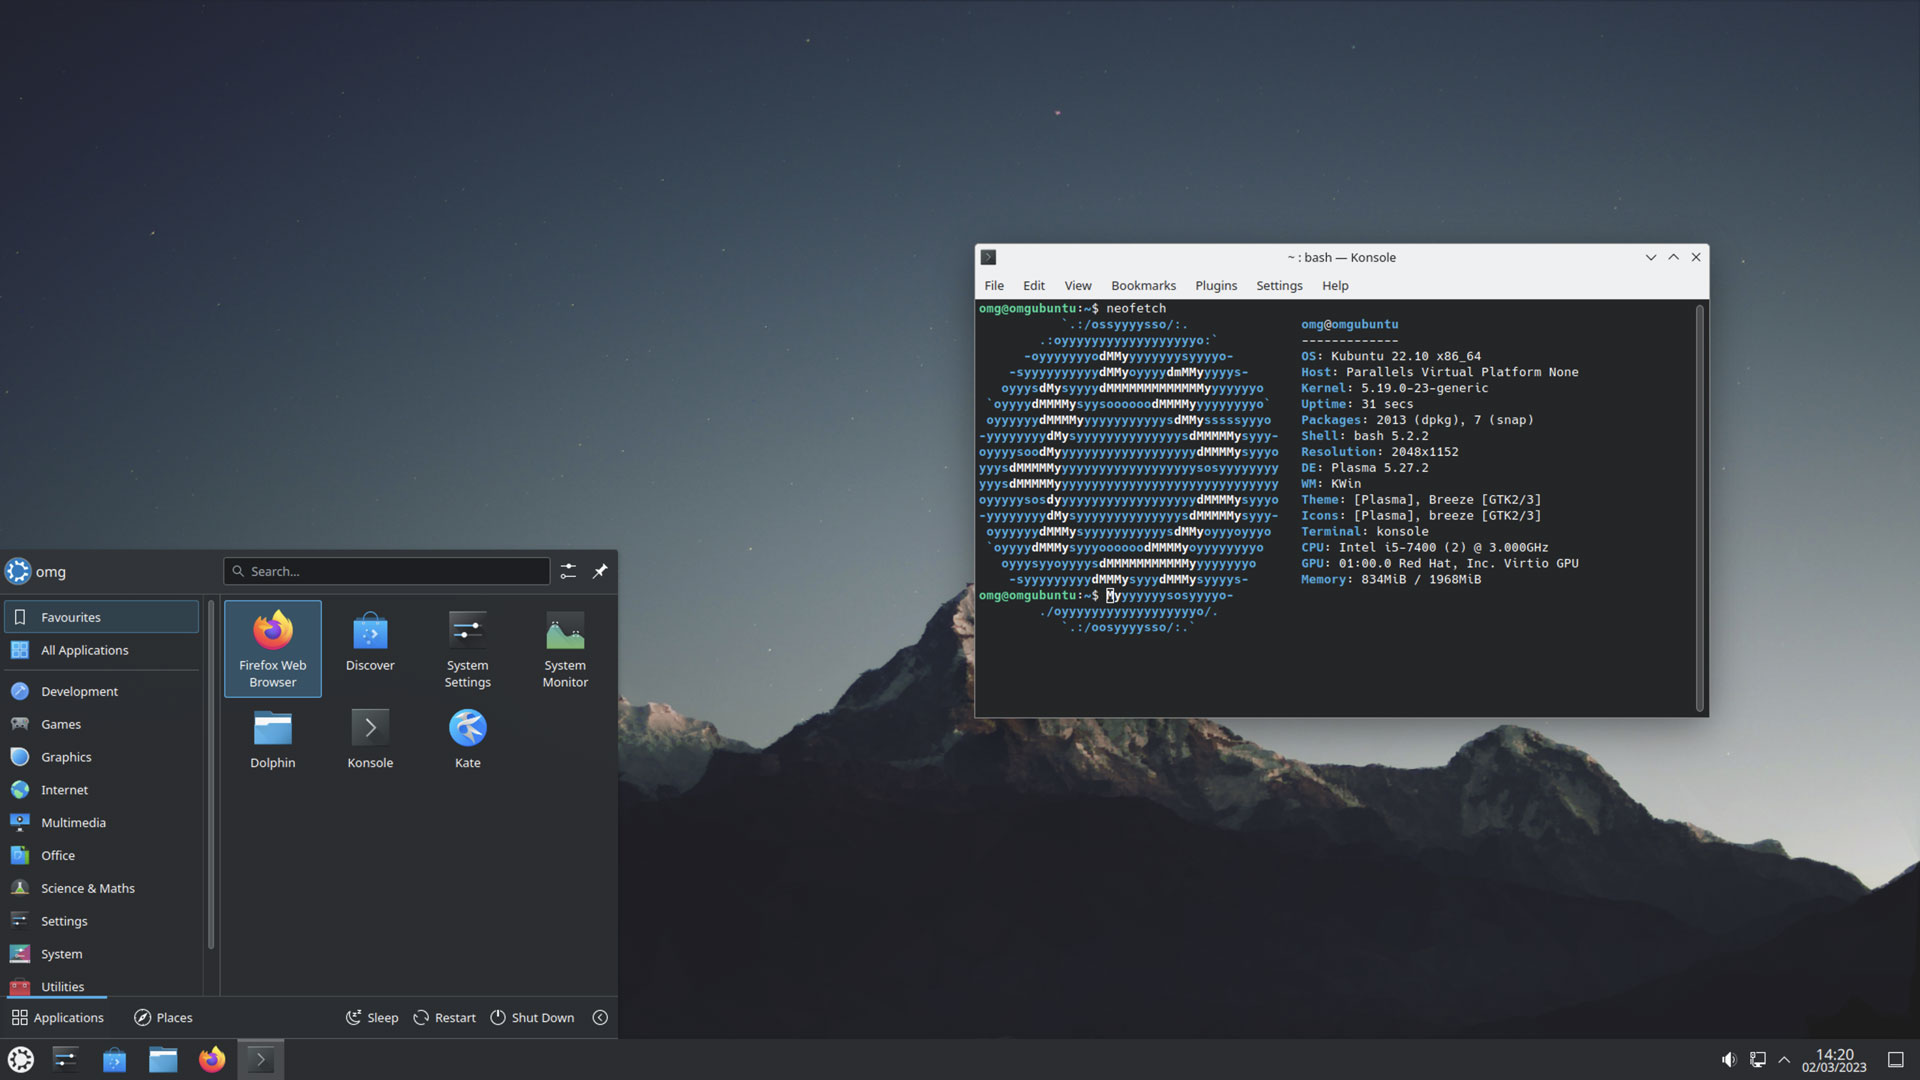Click into the launcher Search field
The height and width of the screenshot is (1080, 1920).
pyautogui.click(x=387, y=571)
